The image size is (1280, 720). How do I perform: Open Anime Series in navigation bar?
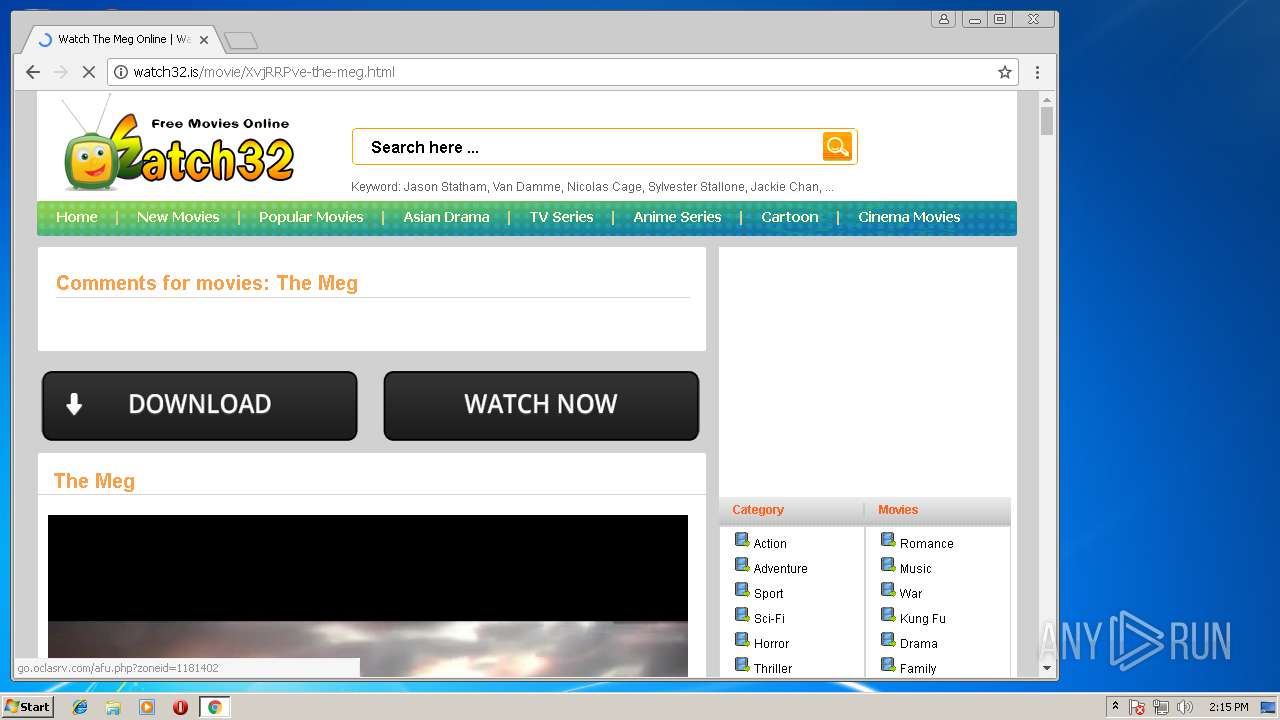pyautogui.click(x=677, y=217)
